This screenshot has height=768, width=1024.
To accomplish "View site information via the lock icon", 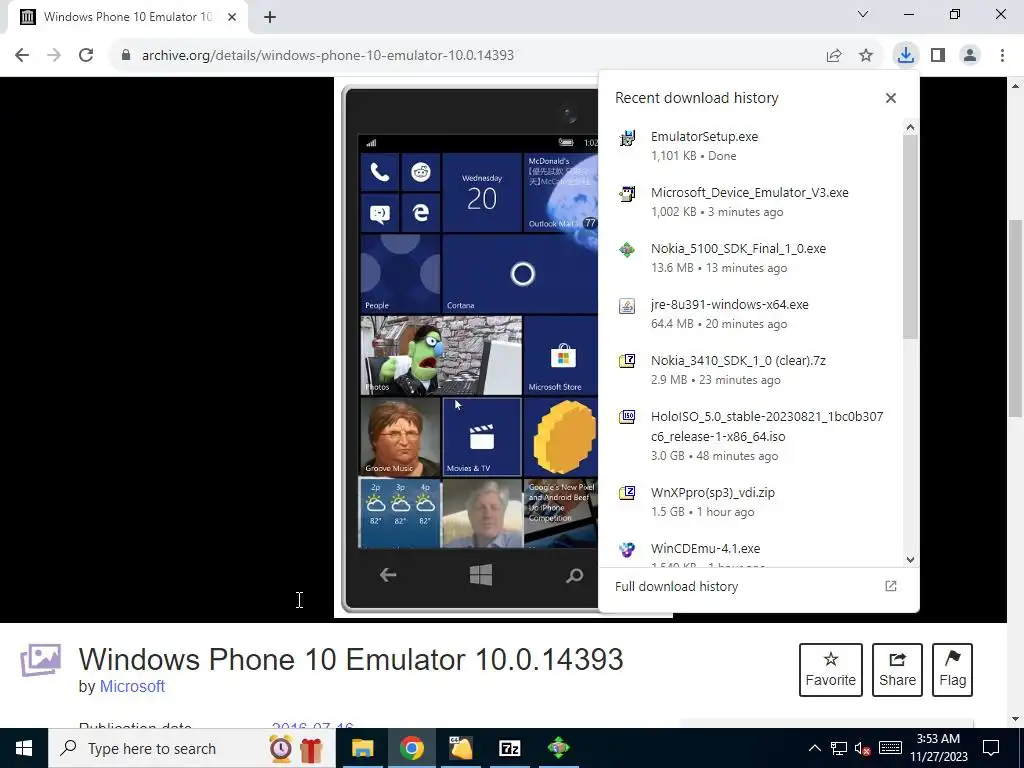I will 126,56.
